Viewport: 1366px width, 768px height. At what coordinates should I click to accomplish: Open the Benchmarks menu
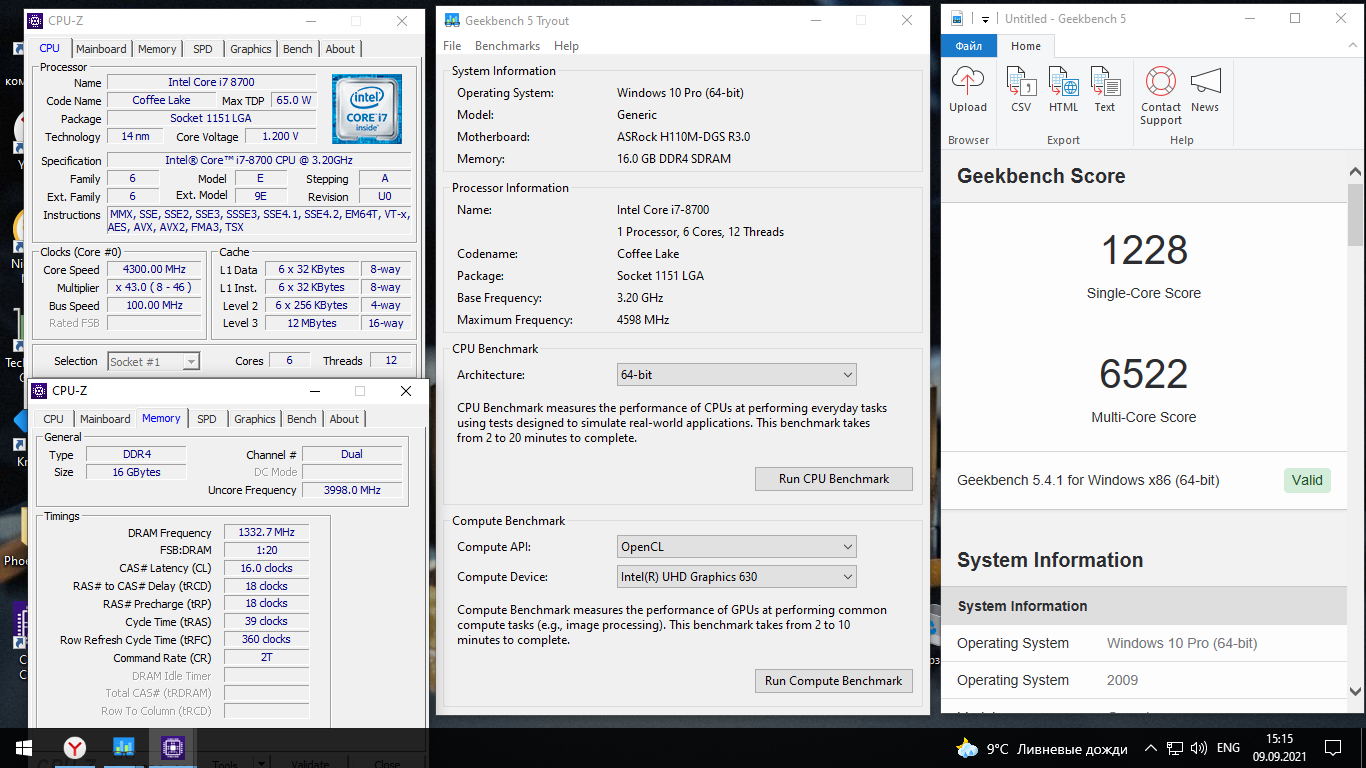[x=507, y=46]
